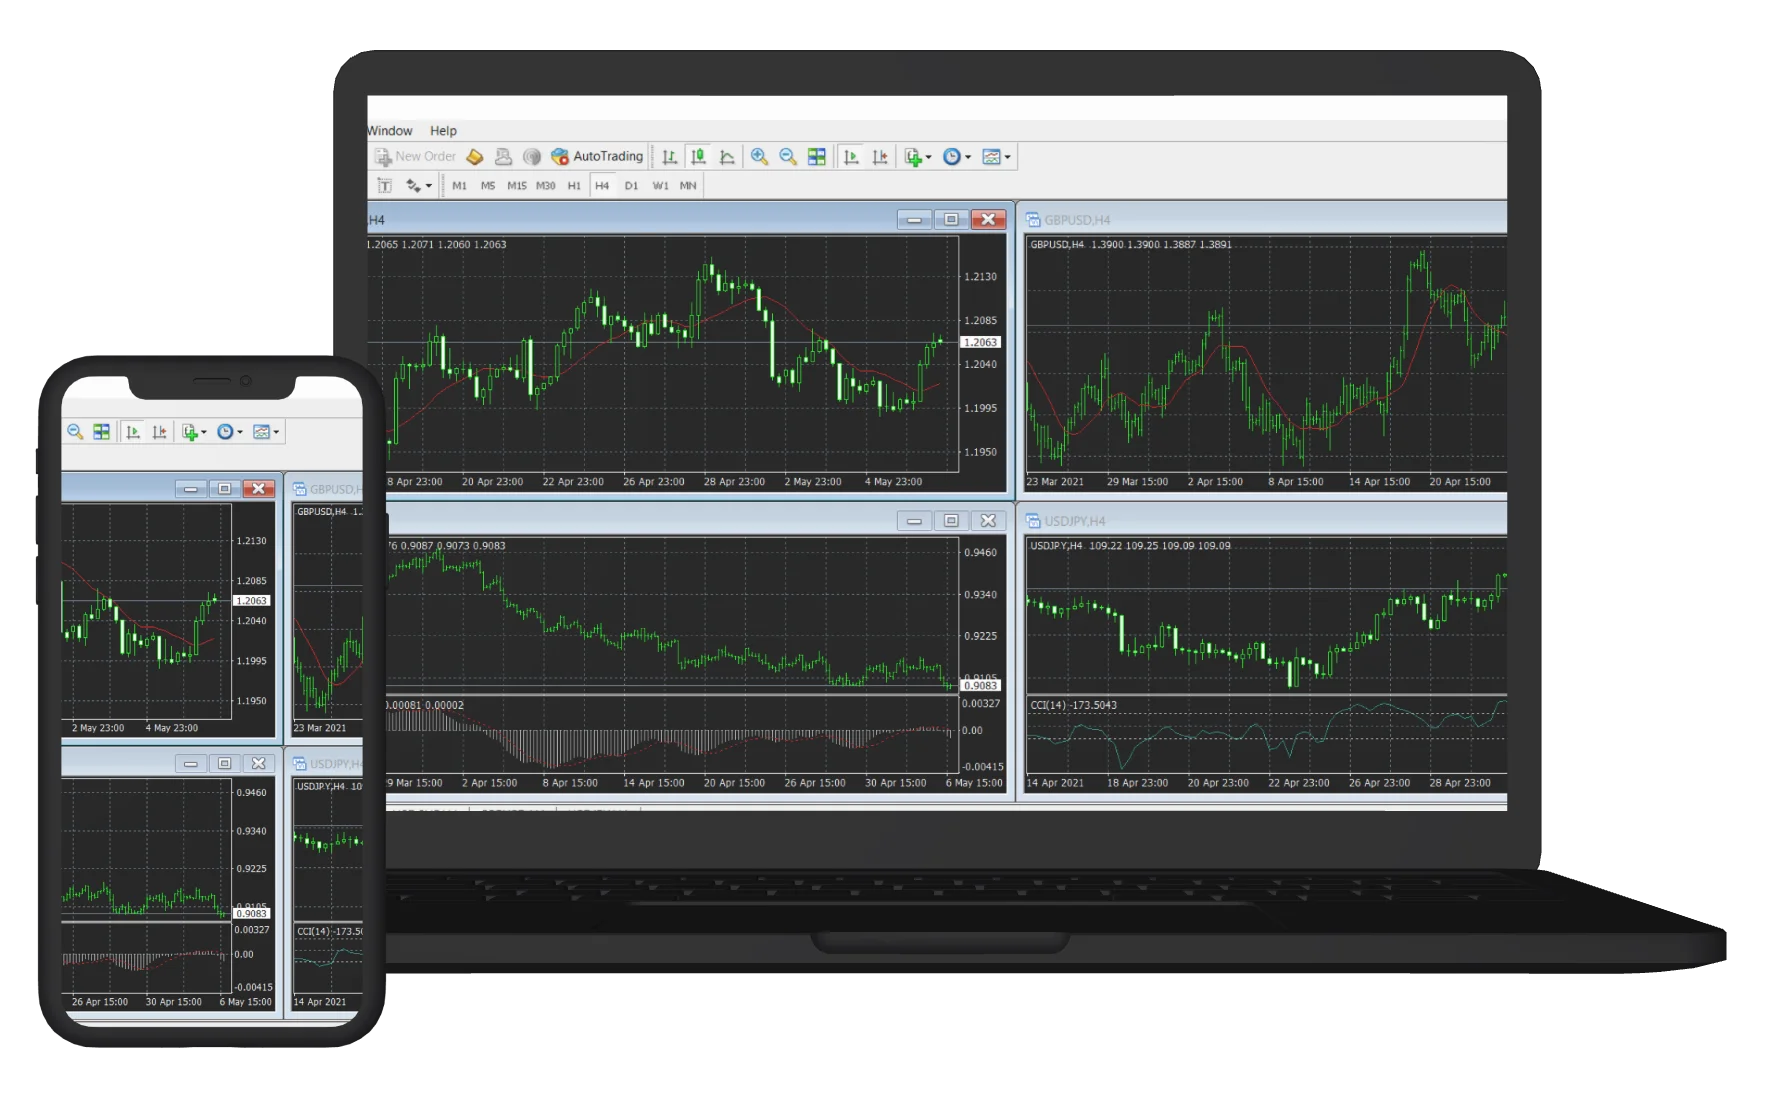Tile windows using the grid icon on laptop
1790x1101 pixels.
click(817, 157)
